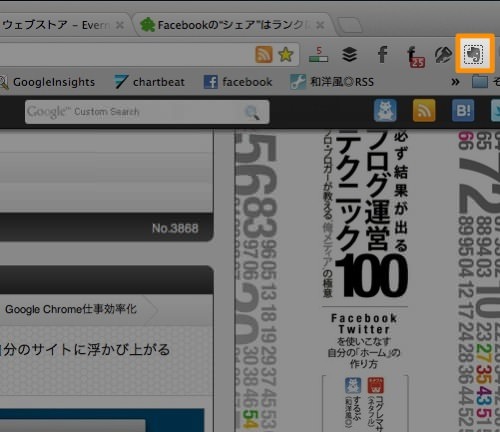Click the Hatena B! bookmark icon
The image size is (500, 432).
(463, 110)
